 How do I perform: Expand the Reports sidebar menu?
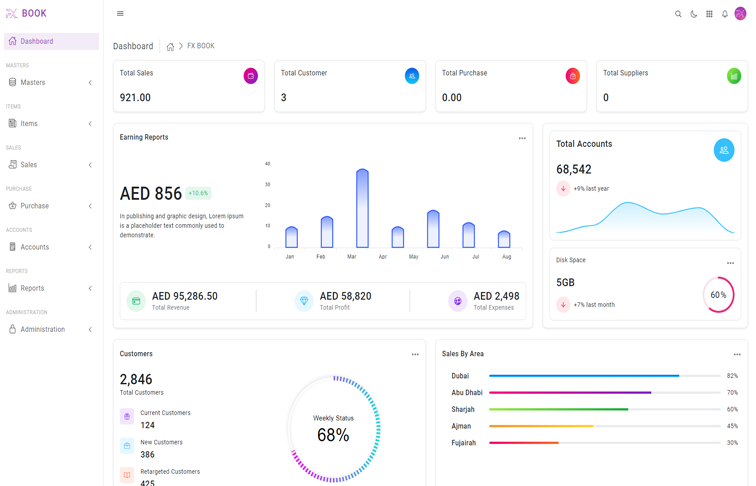[x=51, y=288]
